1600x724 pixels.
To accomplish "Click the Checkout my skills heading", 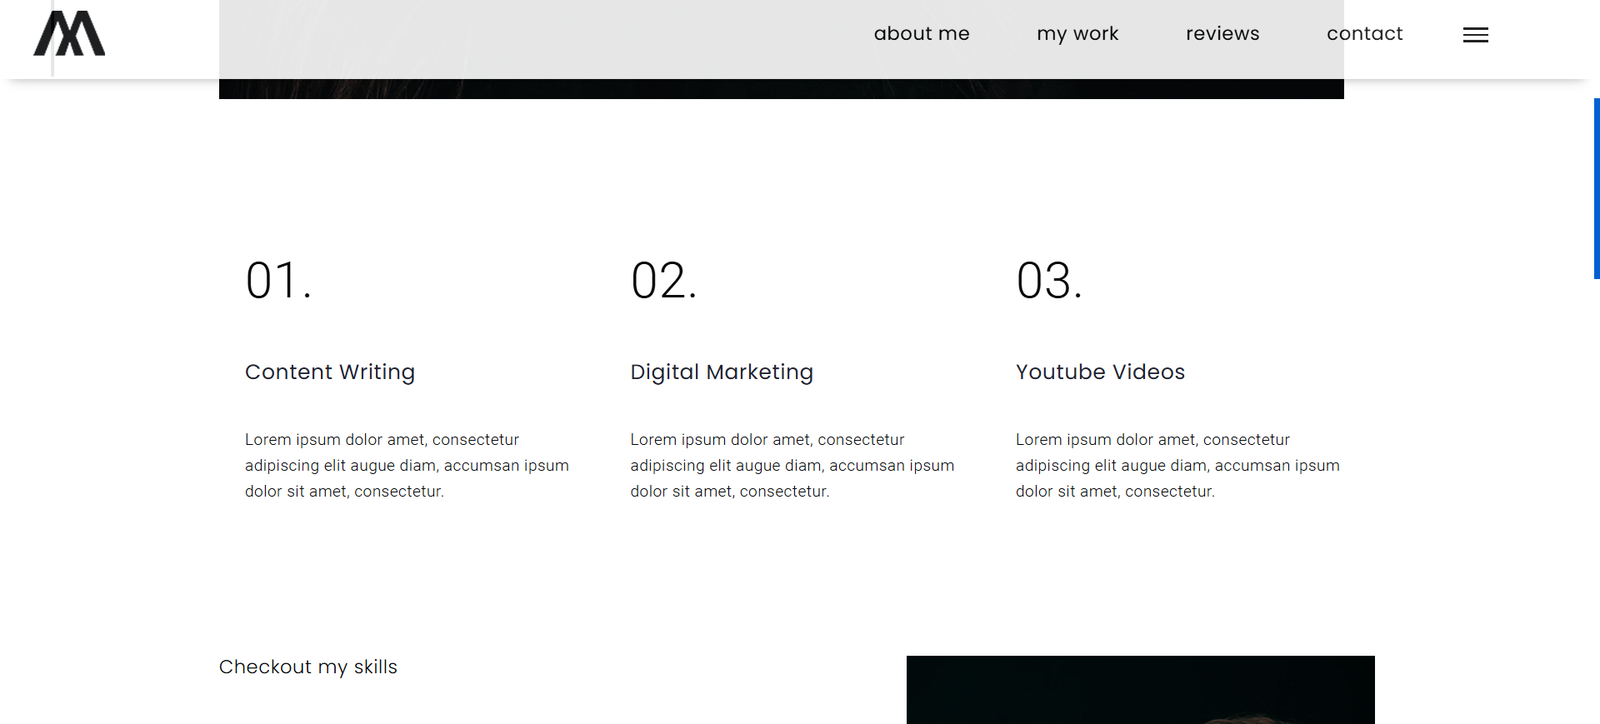I will (308, 667).
